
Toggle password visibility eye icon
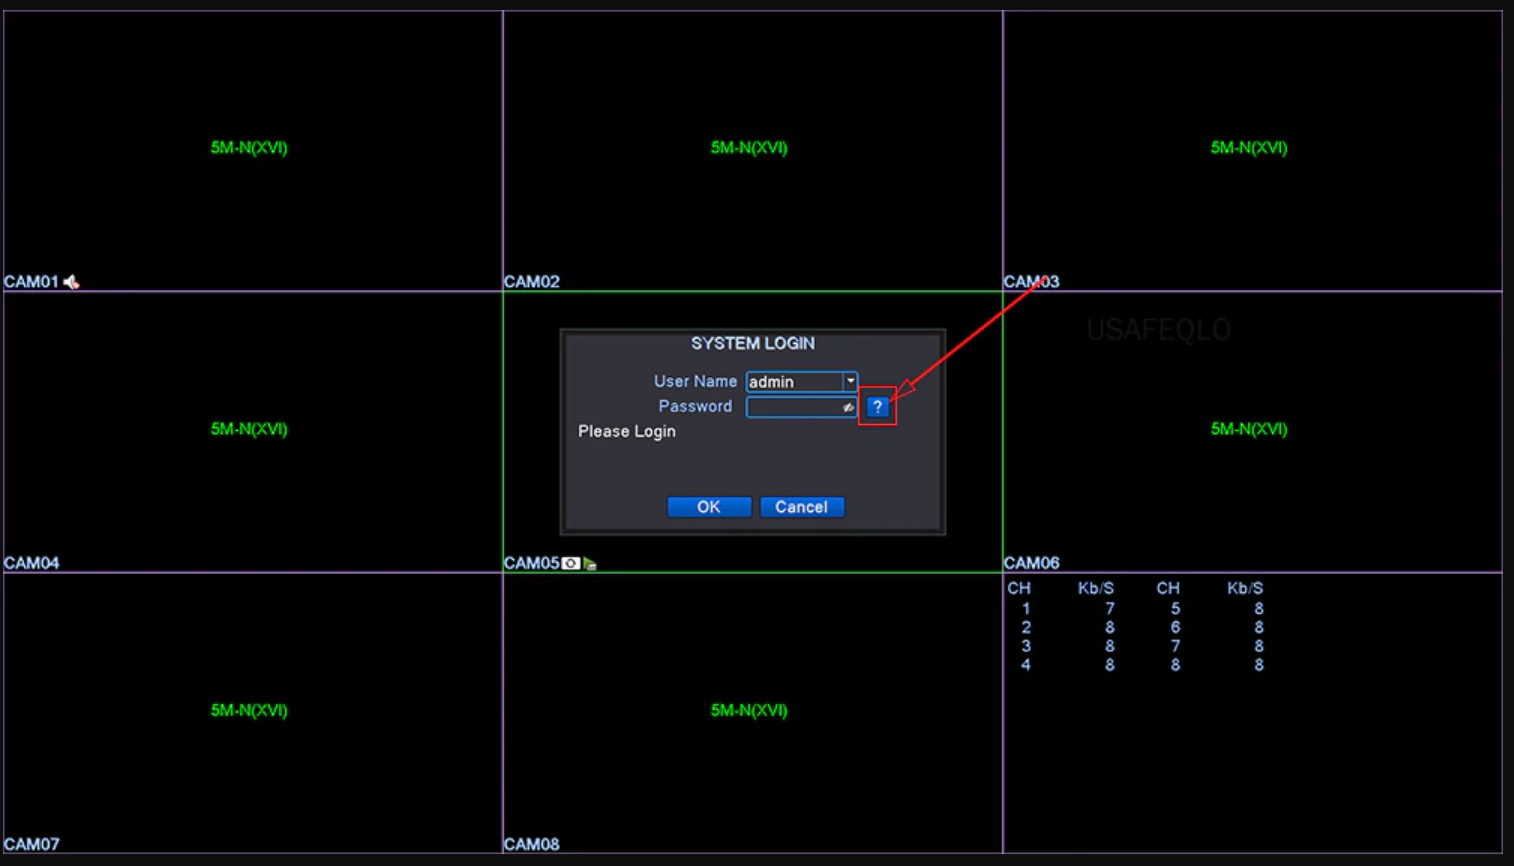[848, 408]
